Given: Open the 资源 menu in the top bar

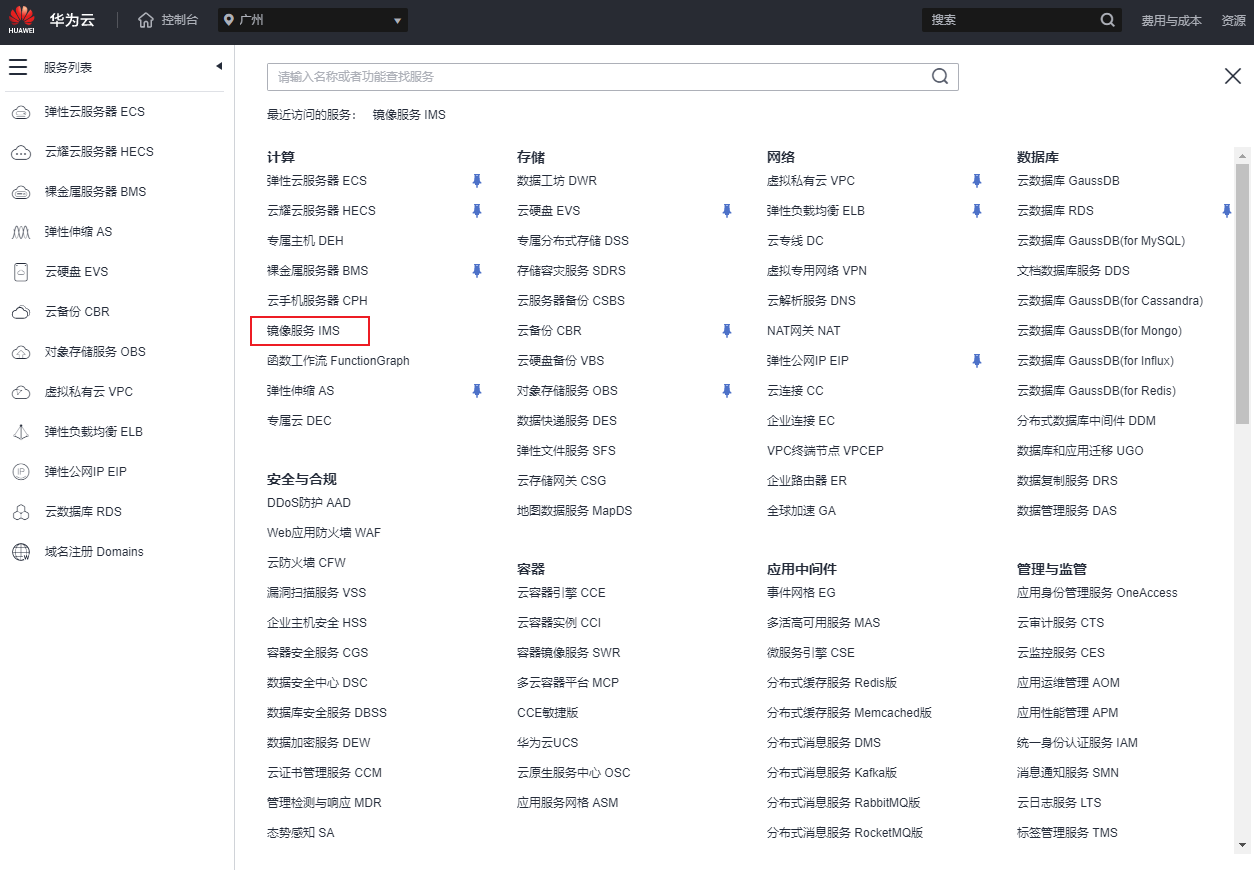Looking at the screenshot, I should pyautogui.click(x=1233, y=20).
